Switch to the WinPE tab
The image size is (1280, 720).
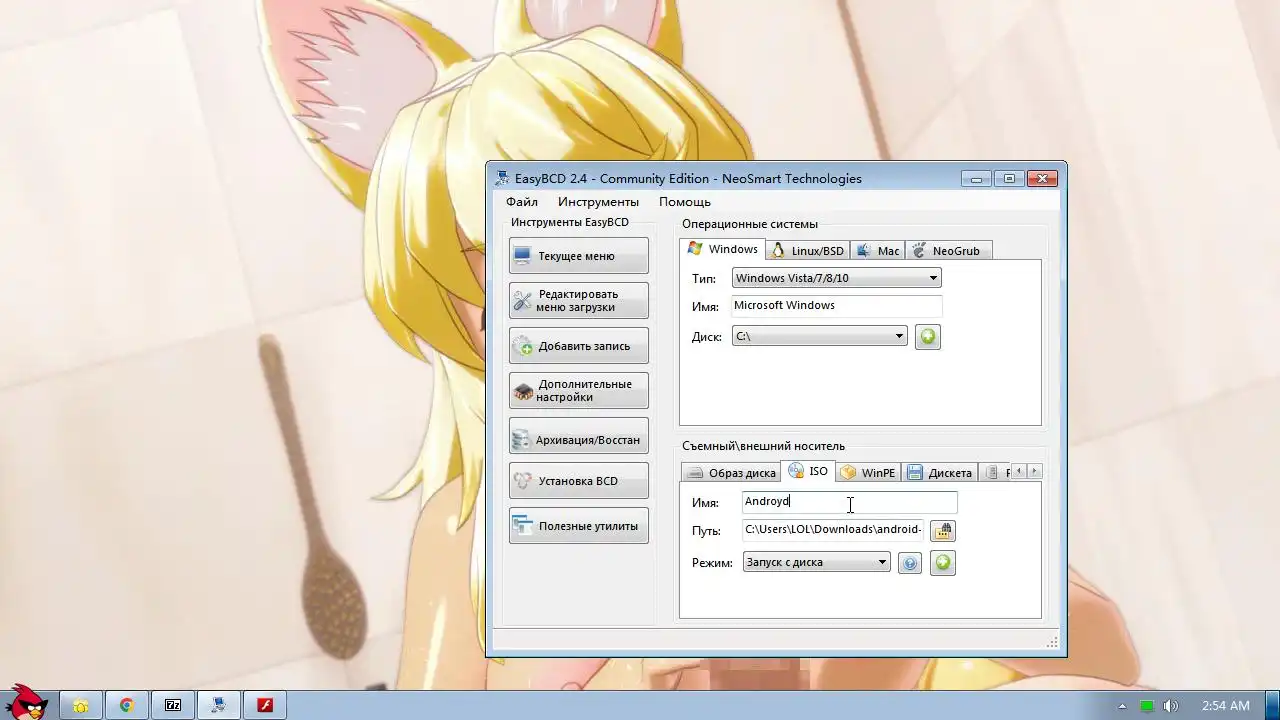coord(868,473)
